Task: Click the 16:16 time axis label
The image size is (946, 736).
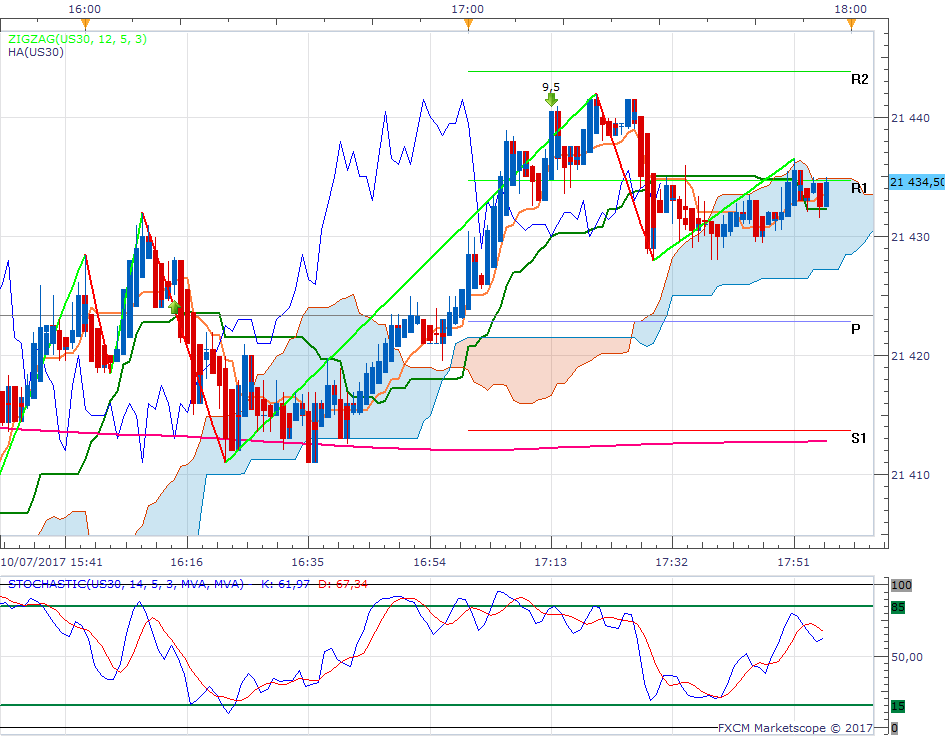Action: [186, 562]
